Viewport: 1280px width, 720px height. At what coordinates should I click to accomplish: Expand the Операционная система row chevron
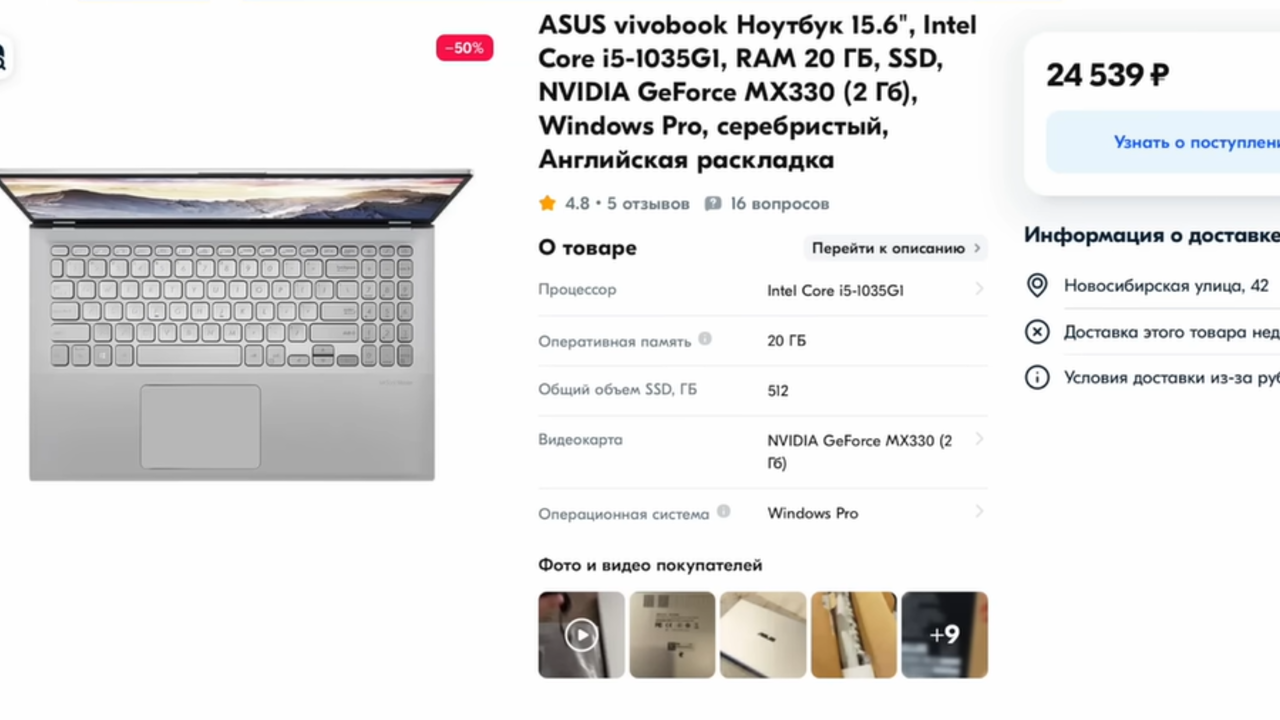979,512
